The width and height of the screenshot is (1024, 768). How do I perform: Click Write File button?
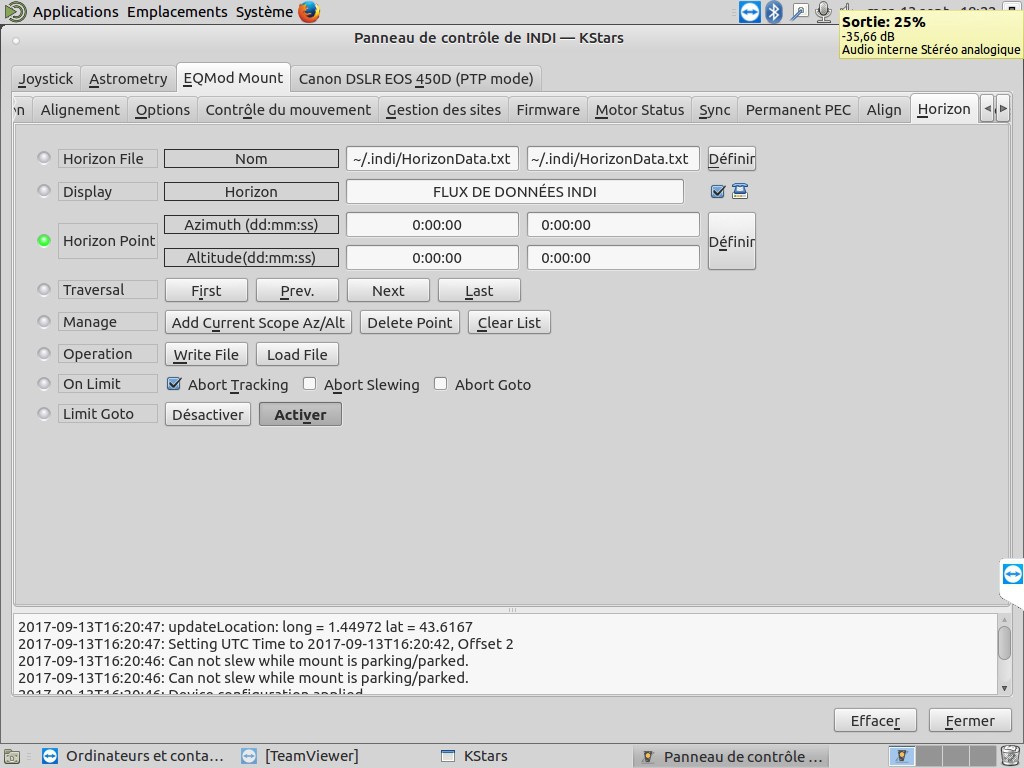tap(206, 355)
